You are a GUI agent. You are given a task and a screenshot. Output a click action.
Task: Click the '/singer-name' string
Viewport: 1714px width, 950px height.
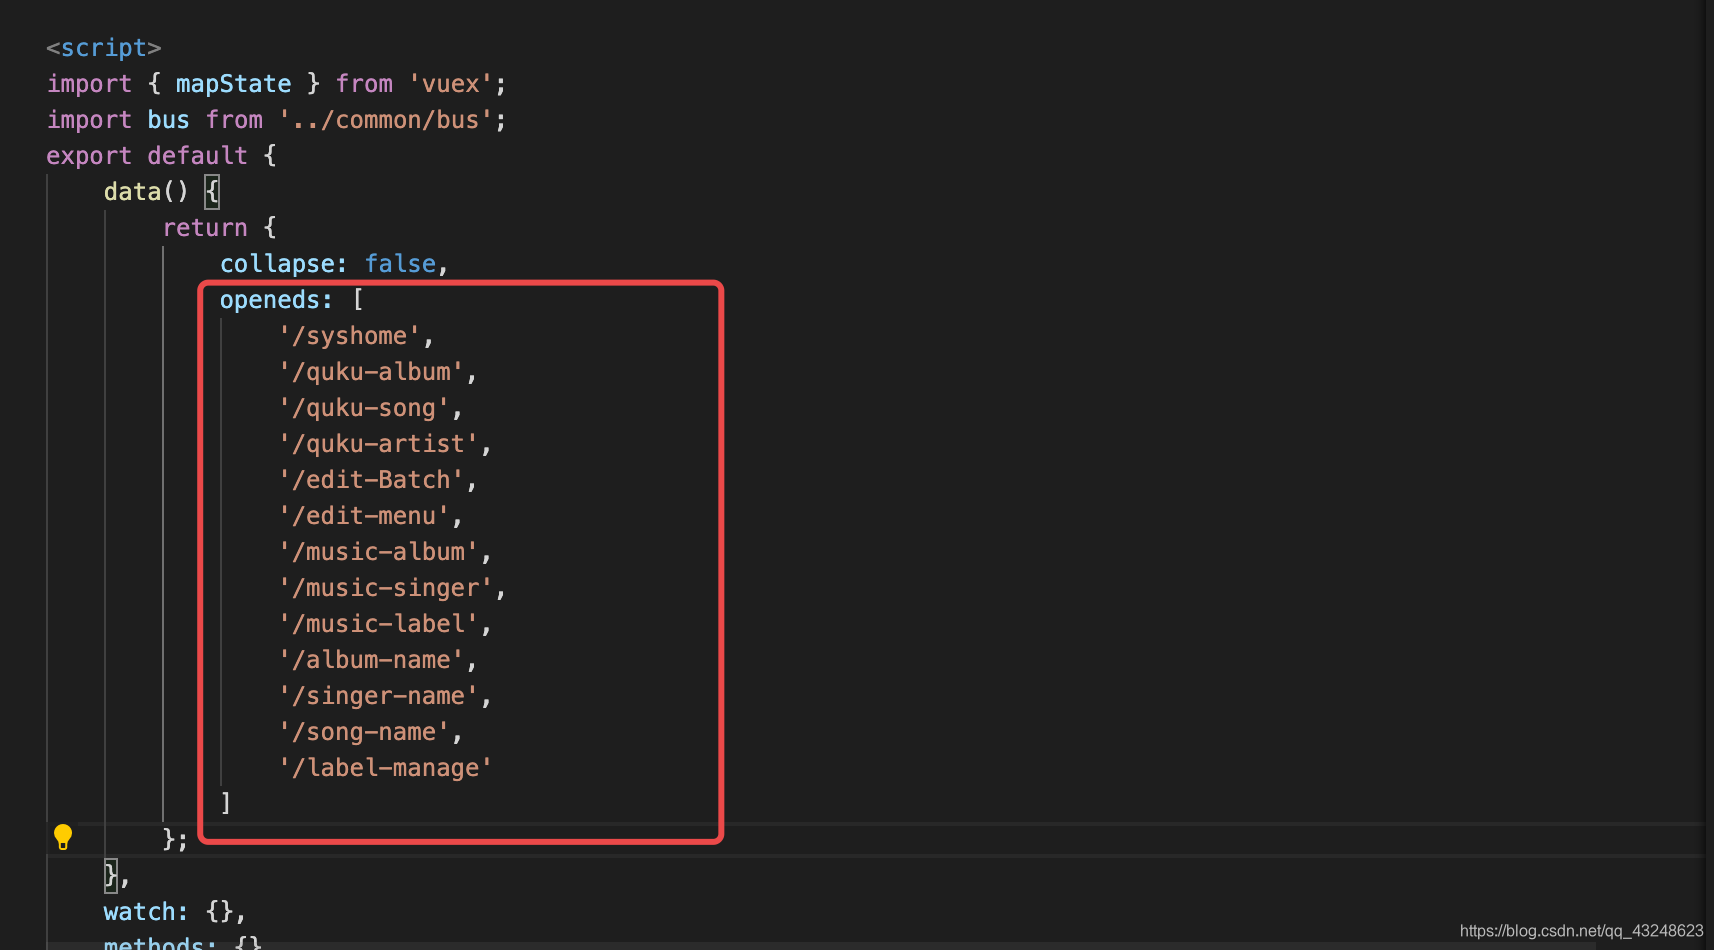379,696
